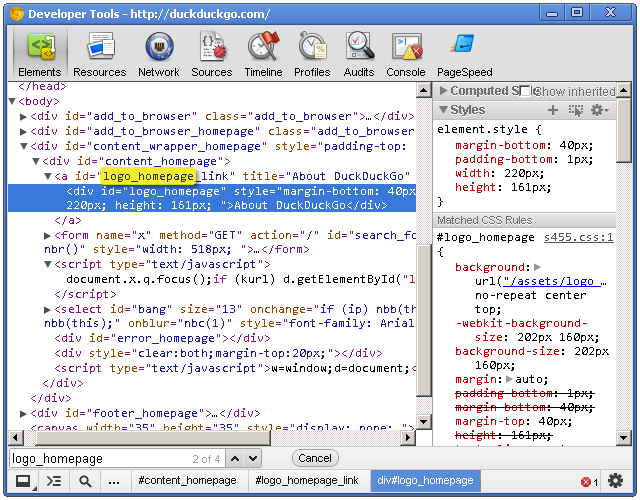Go to next search result arrow
The image size is (640, 500).
point(253,459)
